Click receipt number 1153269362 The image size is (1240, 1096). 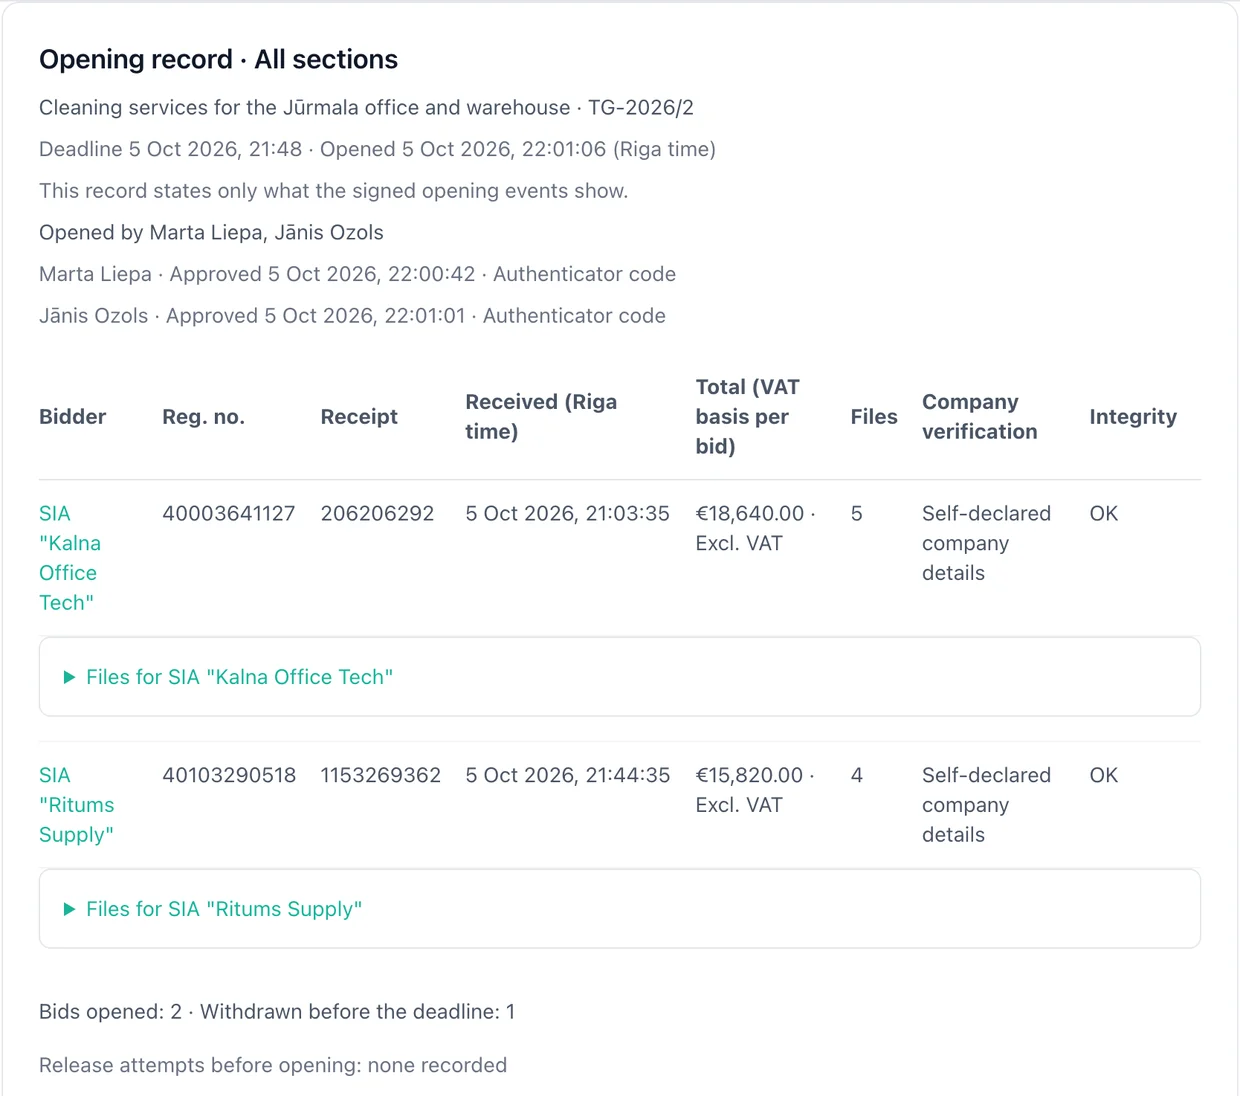pyautogui.click(x=380, y=776)
